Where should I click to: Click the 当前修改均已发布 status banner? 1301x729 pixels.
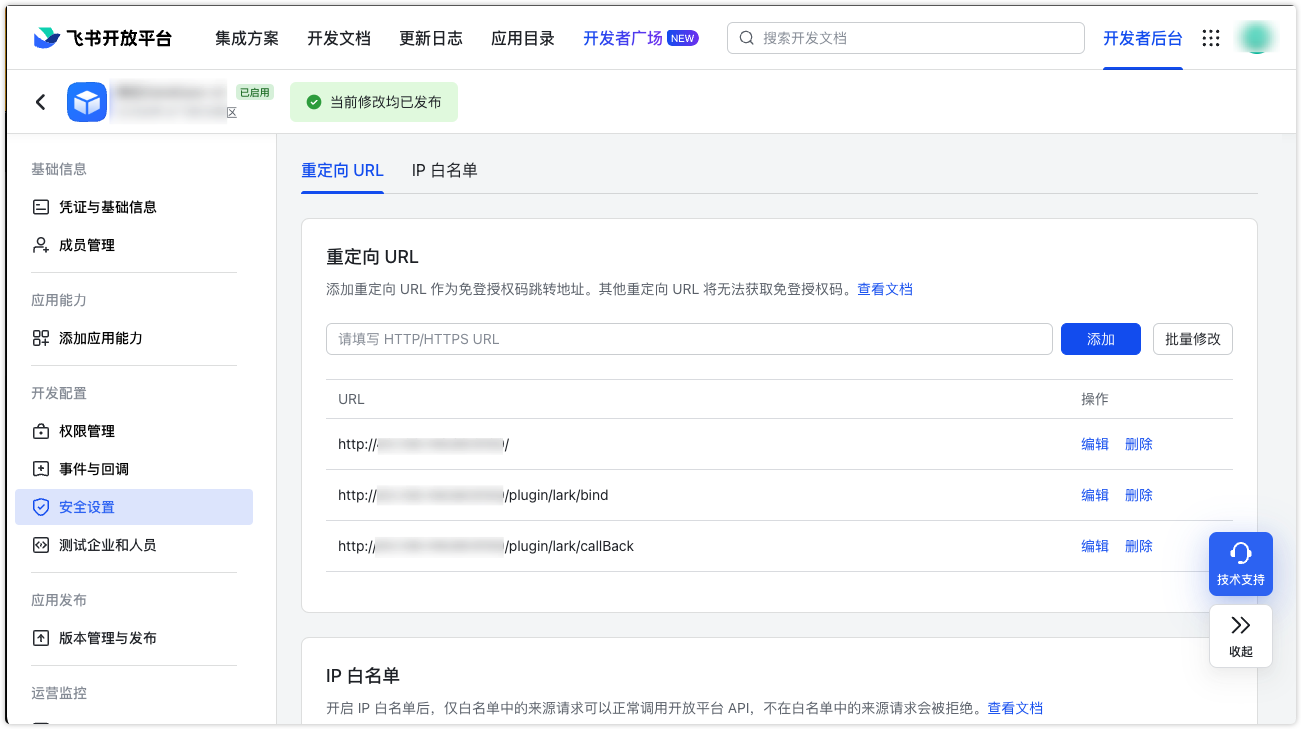tap(374, 102)
